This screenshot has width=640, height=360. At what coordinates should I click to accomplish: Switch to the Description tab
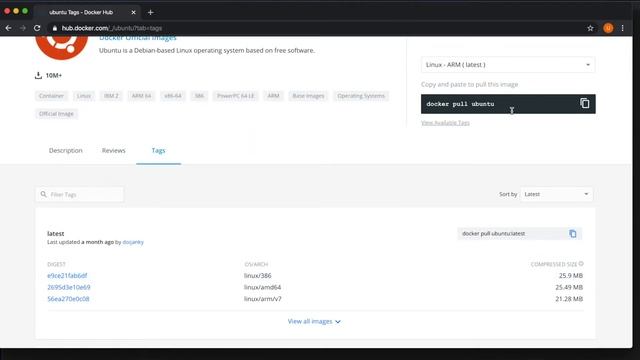coord(66,151)
